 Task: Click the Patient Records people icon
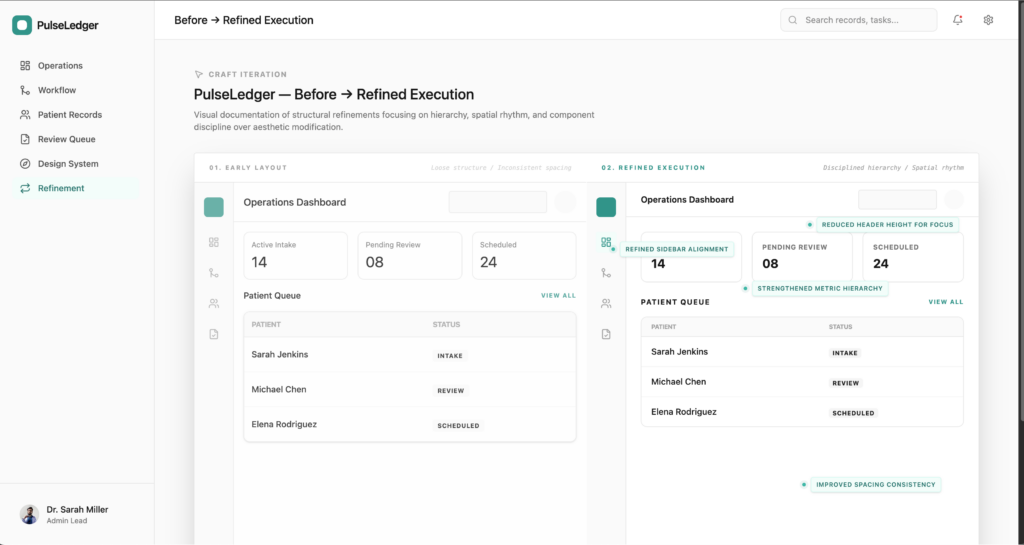tap(25, 114)
